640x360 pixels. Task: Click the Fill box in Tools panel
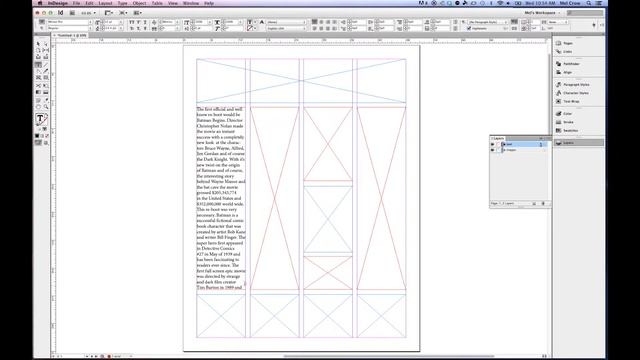click(40, 118)
